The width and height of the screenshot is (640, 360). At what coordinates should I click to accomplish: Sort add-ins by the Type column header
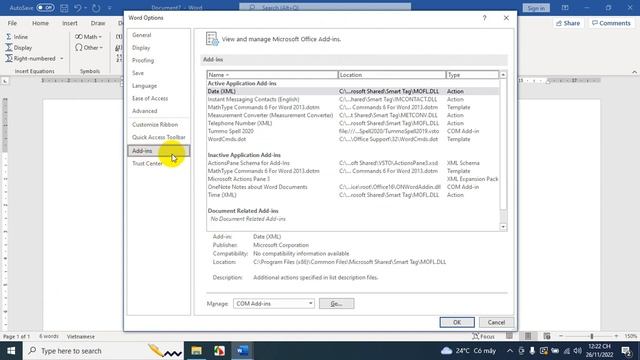[x=472, y=75]
